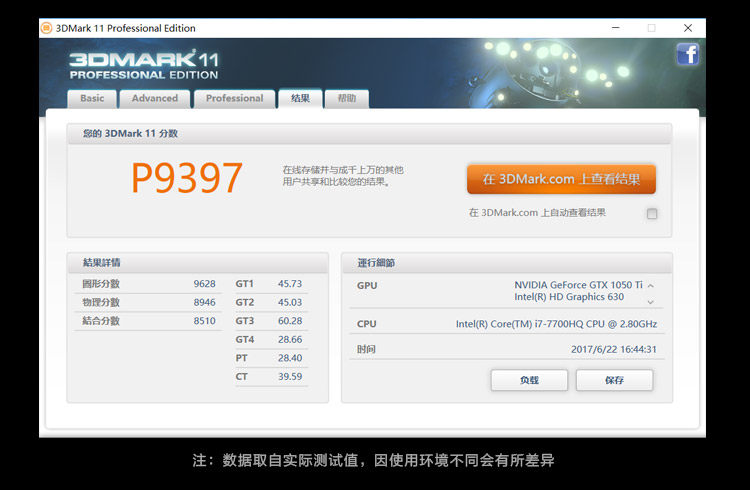Open the Facebook share icon
Viewport: 750px width, 490px height.
pos(688,54)
